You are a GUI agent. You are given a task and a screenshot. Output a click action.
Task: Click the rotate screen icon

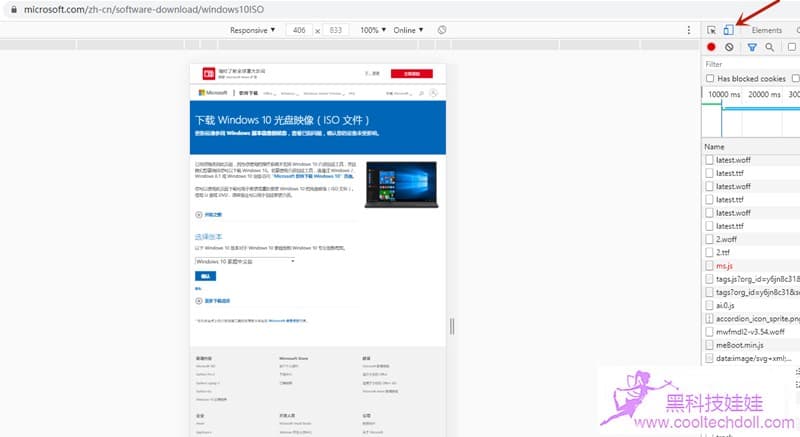[x=442, y=30]
